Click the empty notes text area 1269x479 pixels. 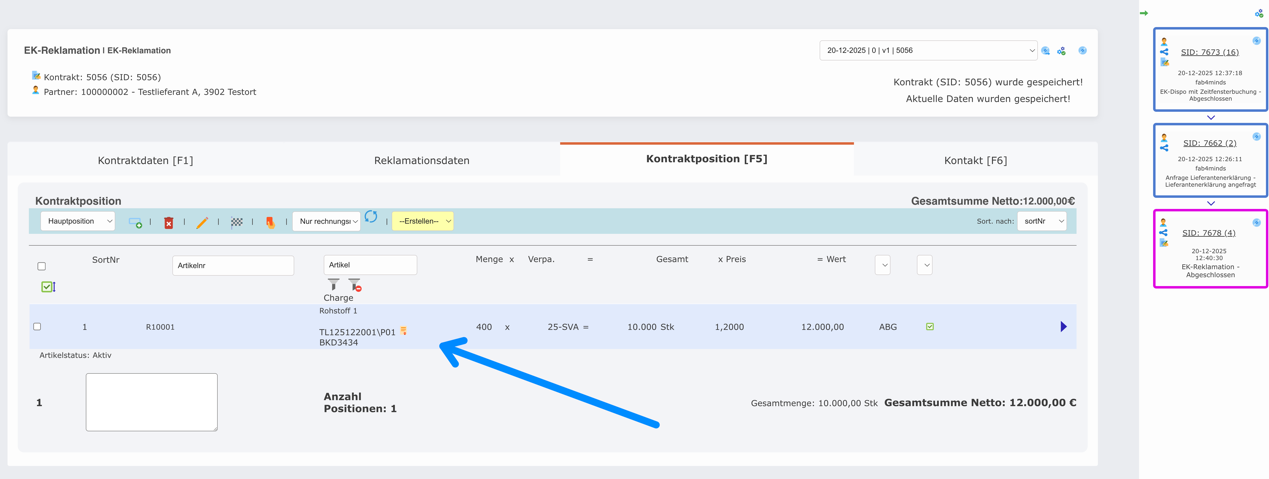[152, 402]
